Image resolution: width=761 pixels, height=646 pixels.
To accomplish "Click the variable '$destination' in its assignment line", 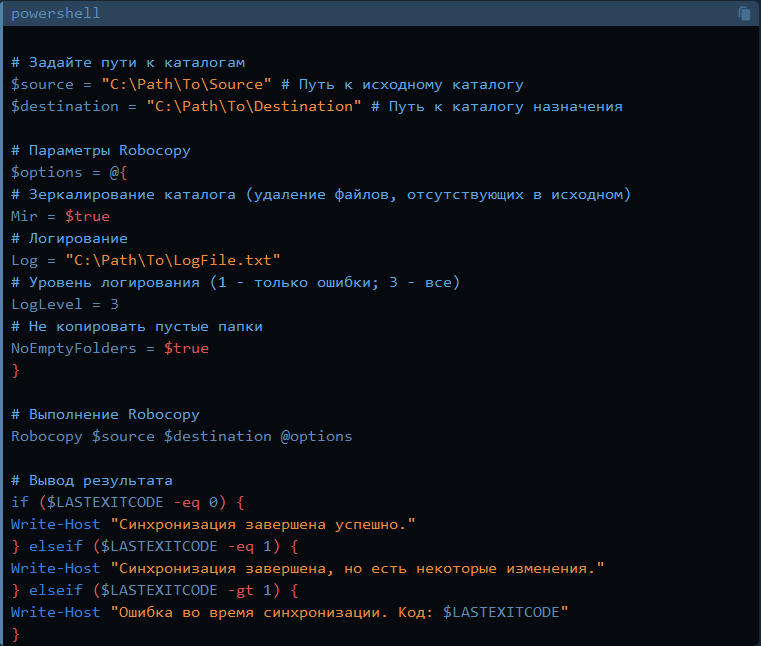I will (x=65, y=106).
